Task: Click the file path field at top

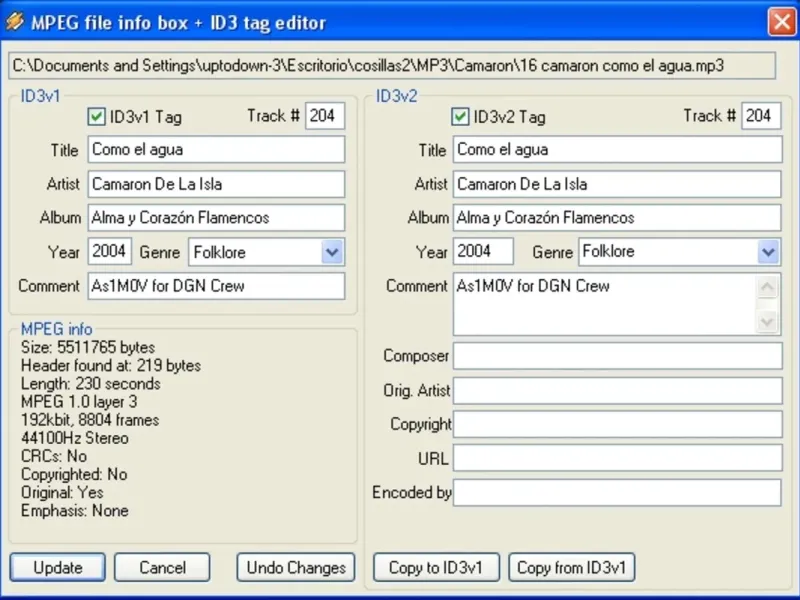Action: click(x=392, y=66)
